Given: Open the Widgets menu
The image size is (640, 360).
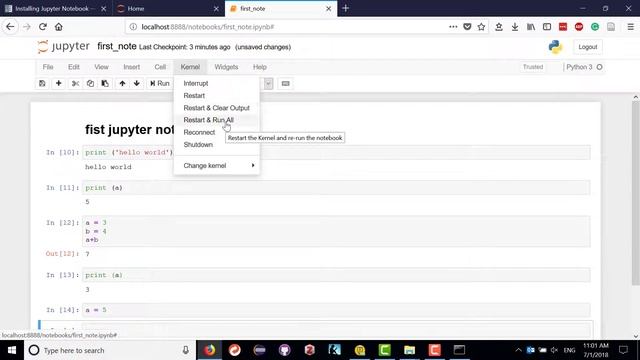Looking at the screenshot, I should [226, 67].
